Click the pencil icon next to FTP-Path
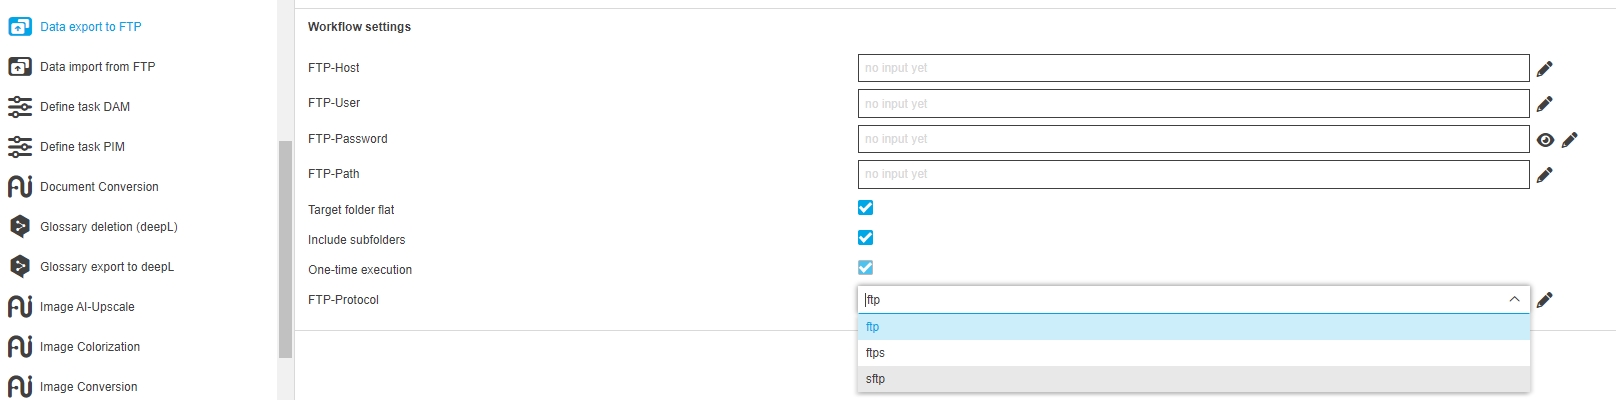Image resolution: width=1616 pixels, height=400 pixels. [x=1544, y=175]
